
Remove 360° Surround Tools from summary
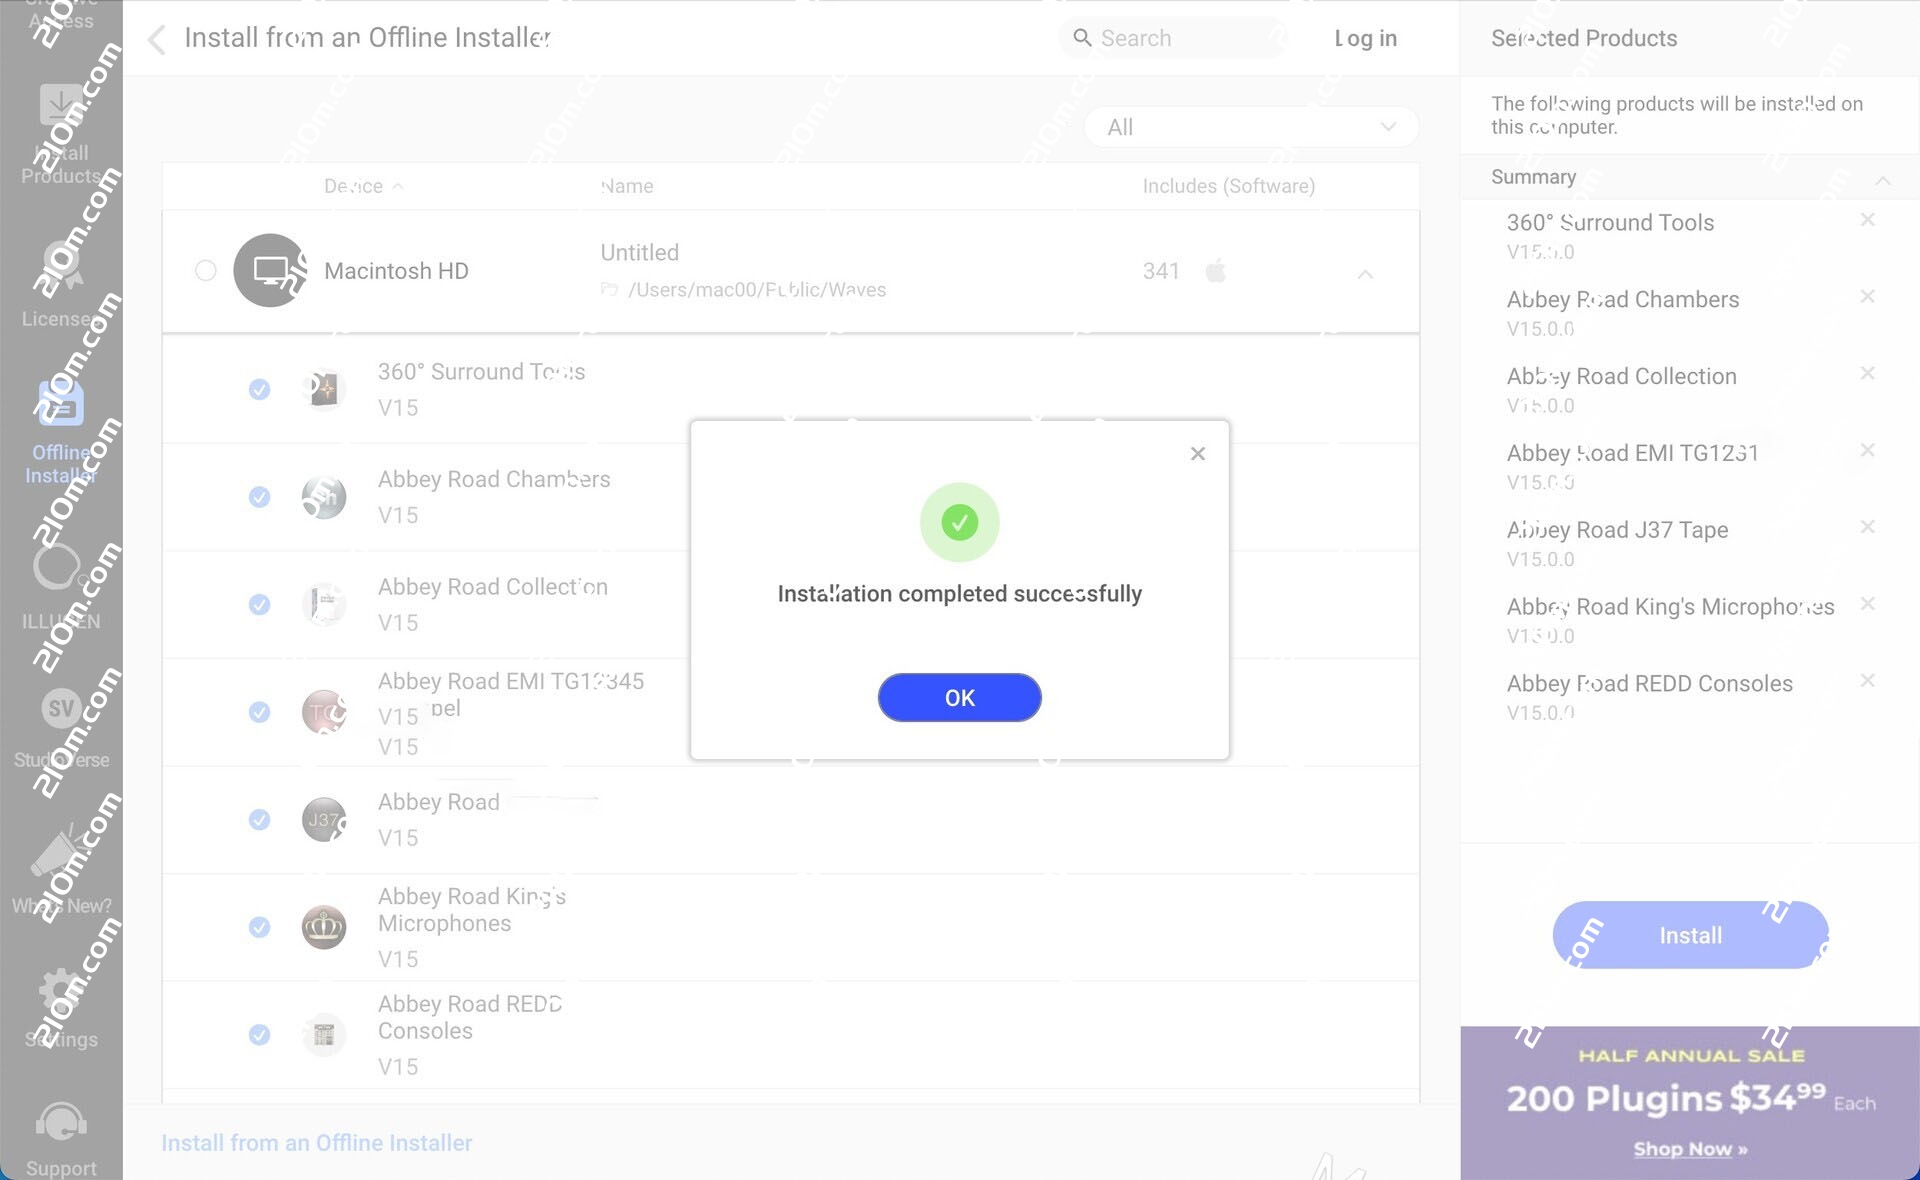pos(1867,220)
